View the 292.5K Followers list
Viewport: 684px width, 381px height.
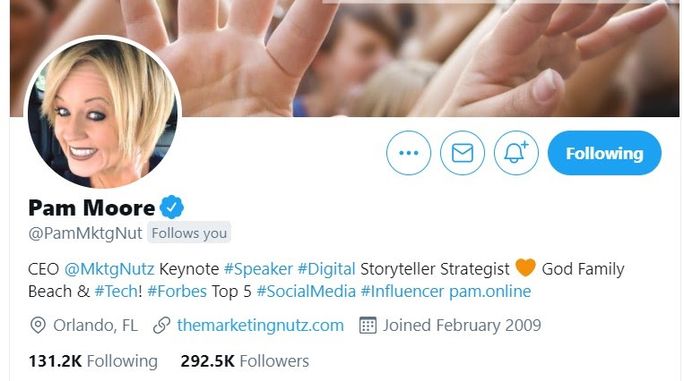click(x=245, y=361)
